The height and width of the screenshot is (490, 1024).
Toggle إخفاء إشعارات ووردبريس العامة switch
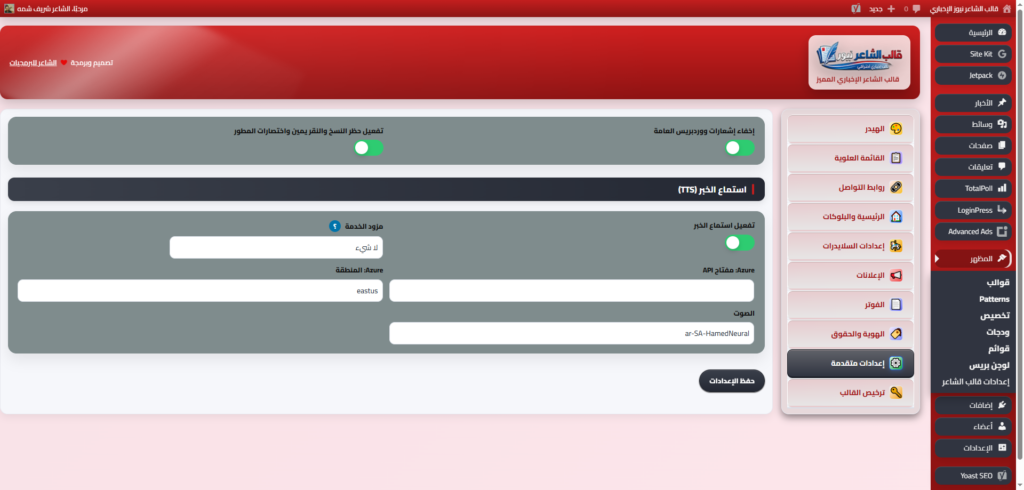point(739,148)
